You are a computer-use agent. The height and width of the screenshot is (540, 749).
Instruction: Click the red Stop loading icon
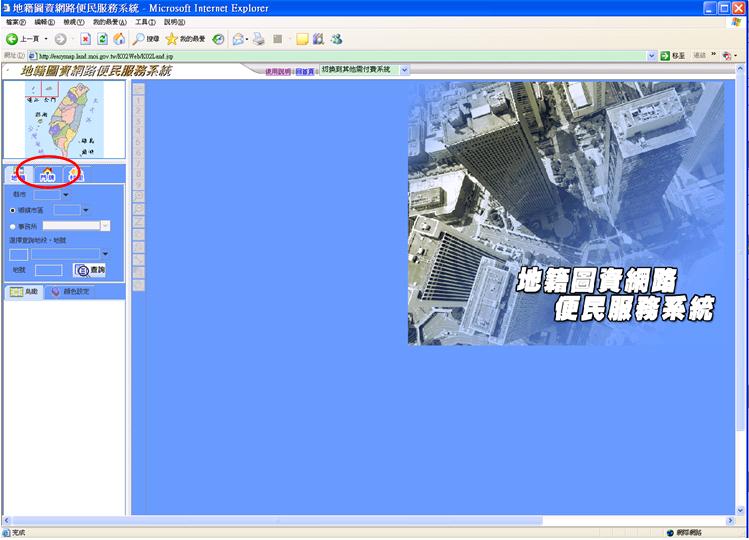[86, 39]
